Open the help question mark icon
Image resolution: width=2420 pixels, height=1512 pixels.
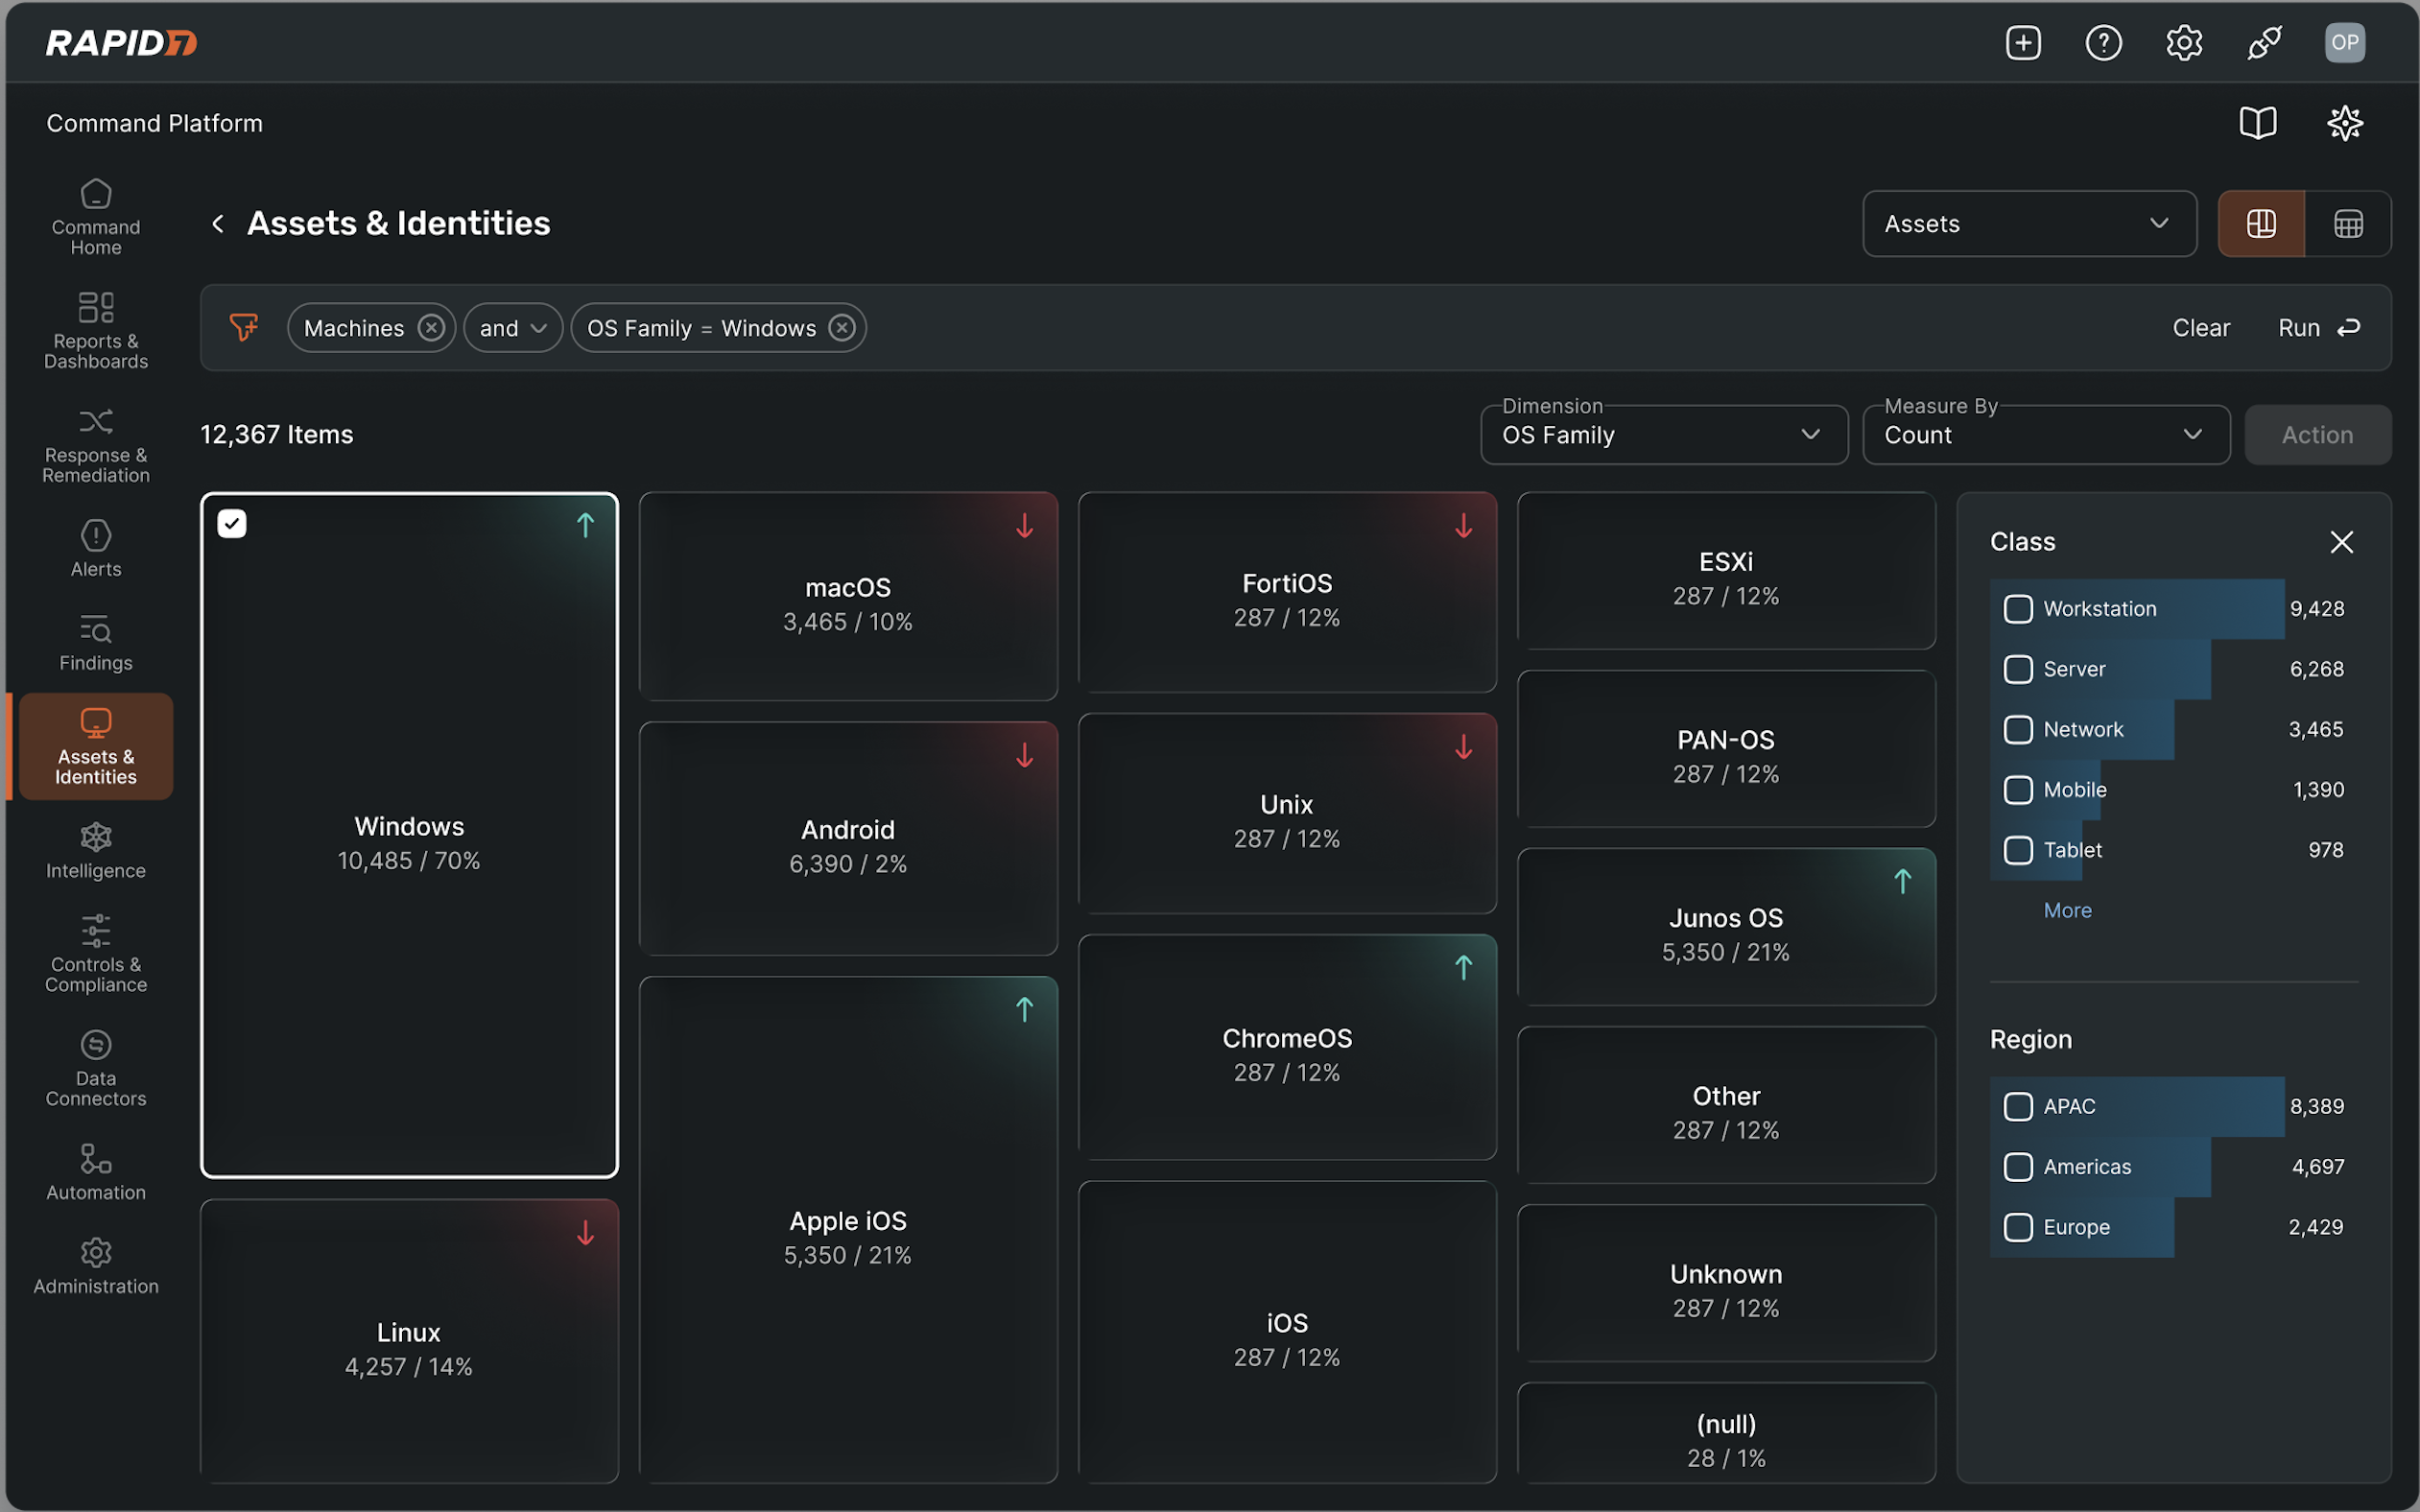[x=2103, y=43]
